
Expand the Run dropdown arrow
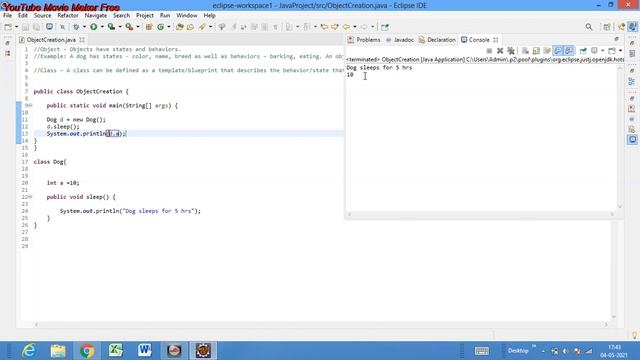click(x=102, y=27)
